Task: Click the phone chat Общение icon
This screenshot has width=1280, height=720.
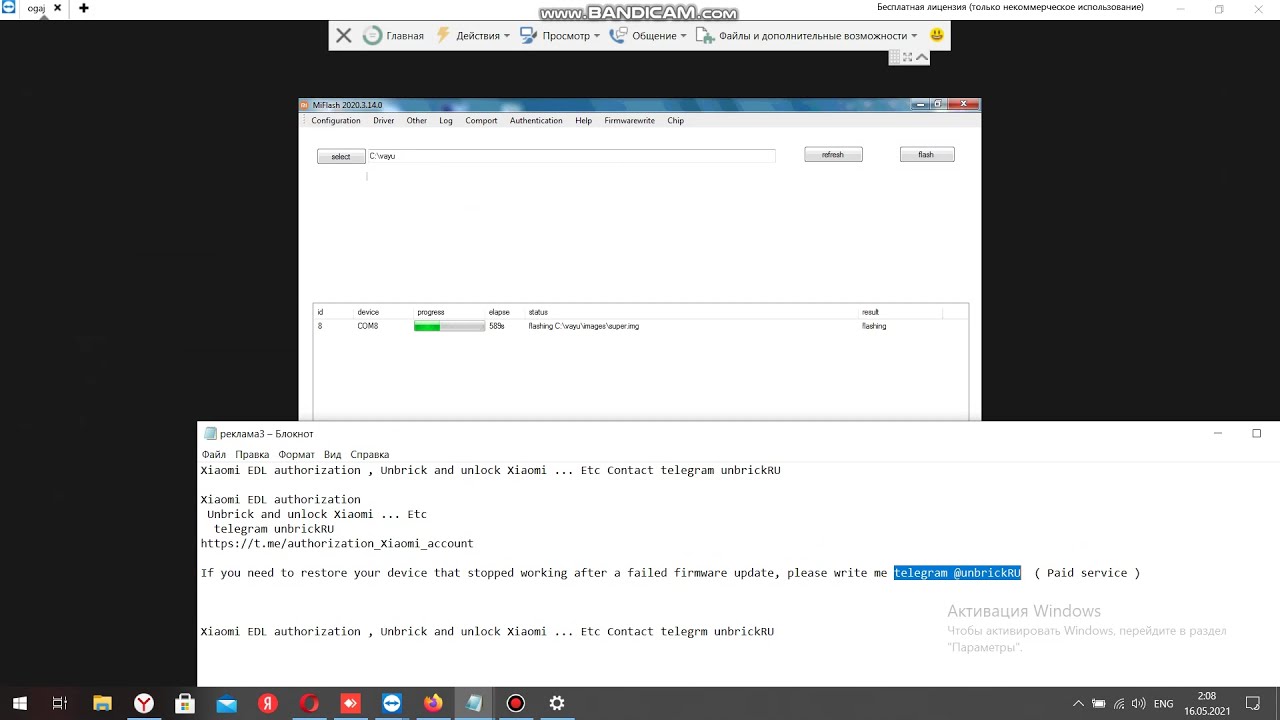Action: (618, 36)
